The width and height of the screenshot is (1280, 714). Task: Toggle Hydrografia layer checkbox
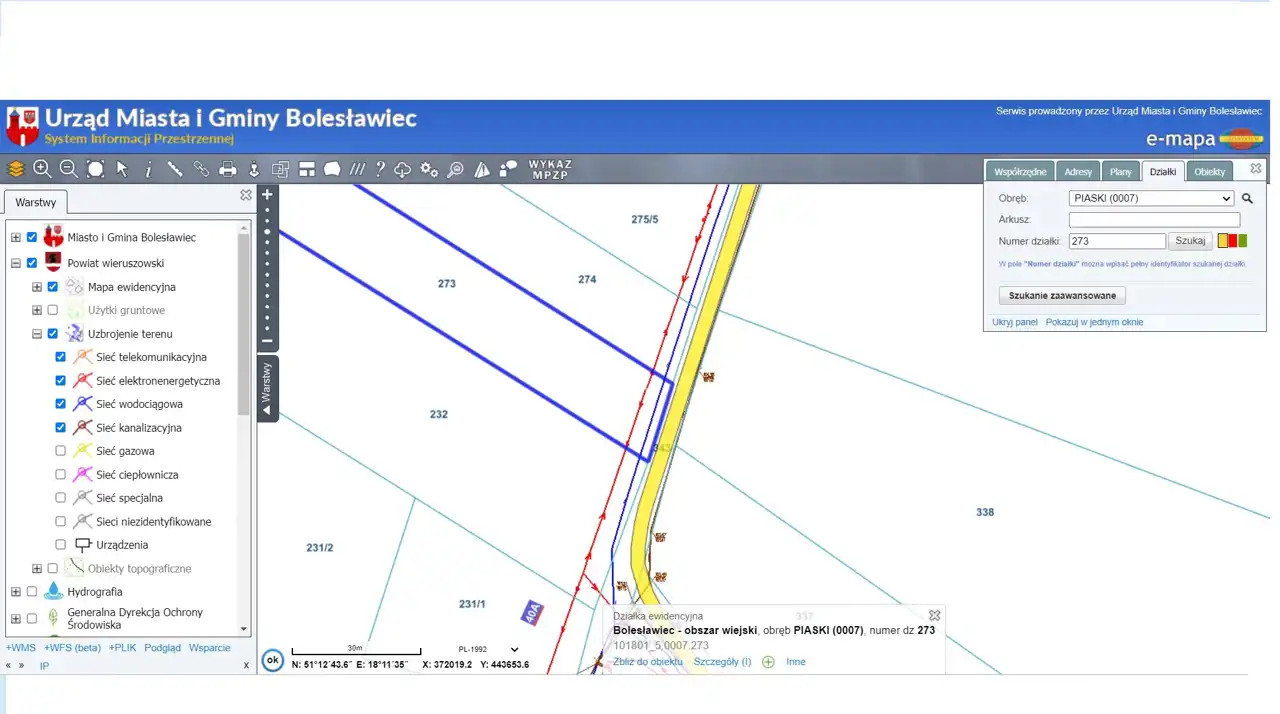pos(32,592)
